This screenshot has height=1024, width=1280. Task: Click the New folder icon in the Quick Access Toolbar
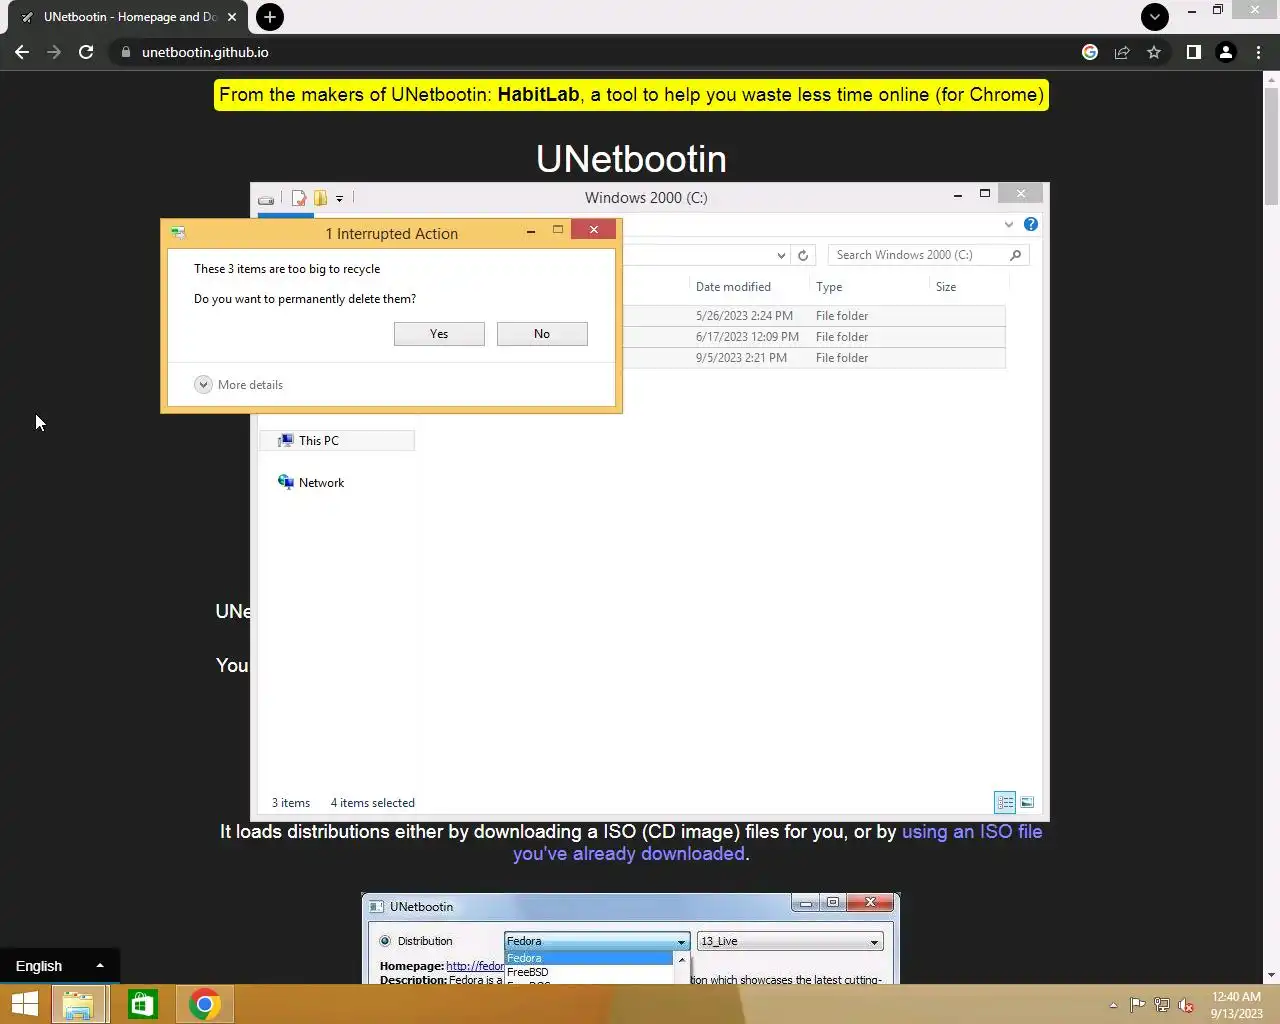click(x=320, y=198)
